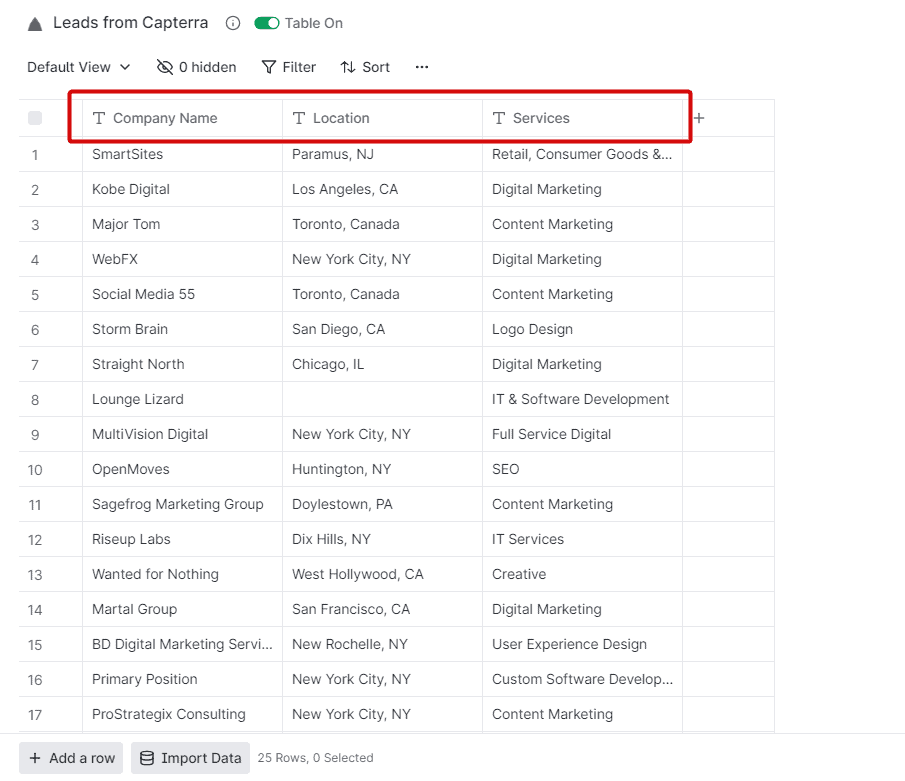Click the Los Angeles, CA location cell
Viewport: 905px width, 781px height.
[x=382, y=189]
